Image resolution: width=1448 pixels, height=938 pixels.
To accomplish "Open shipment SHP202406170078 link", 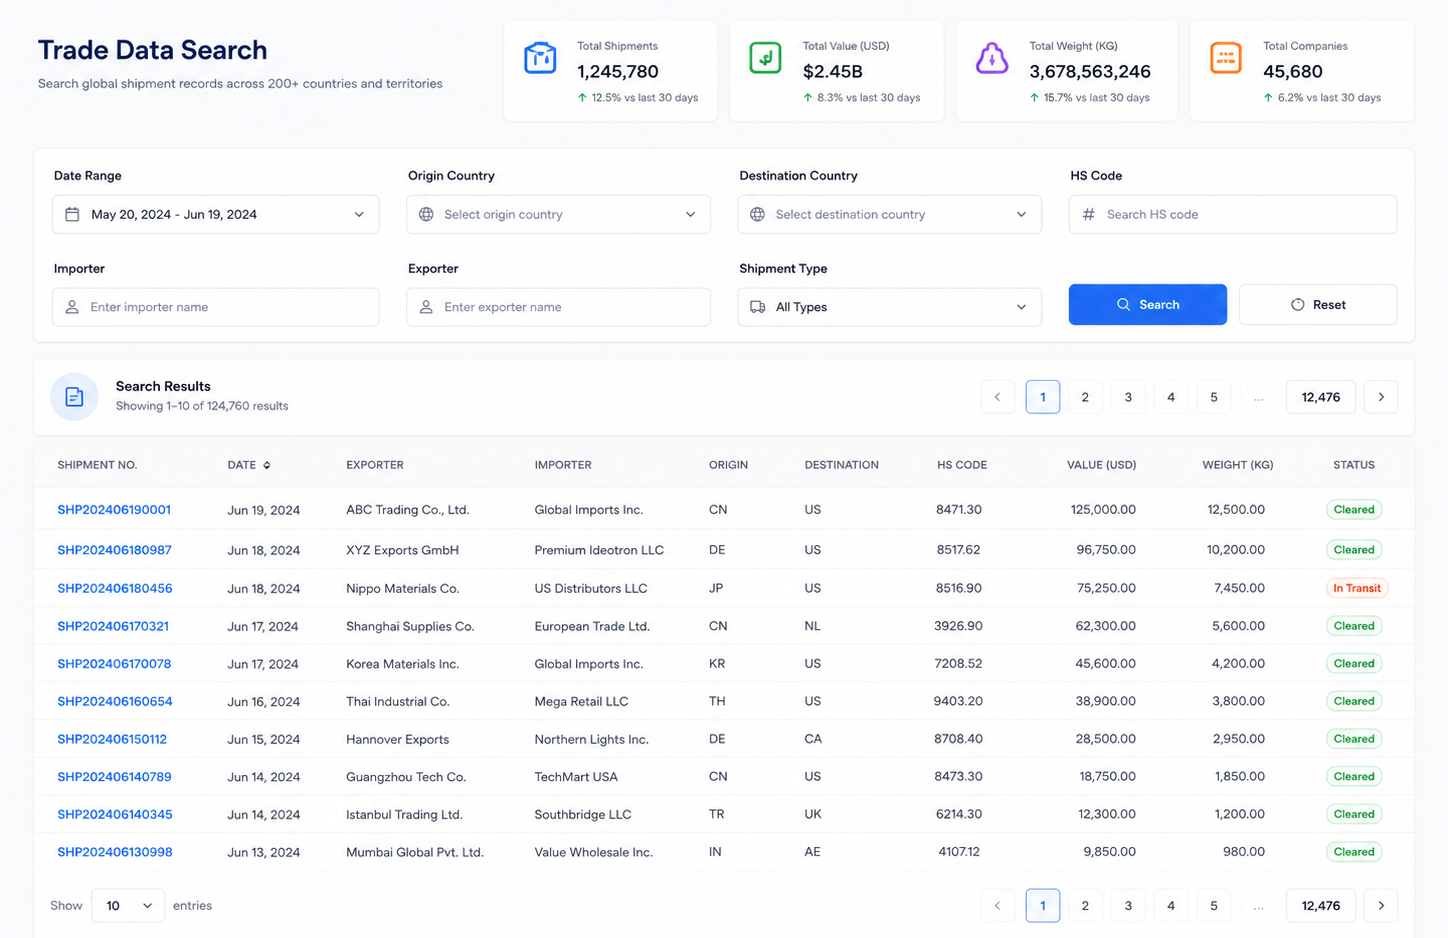I will [114, 663].
